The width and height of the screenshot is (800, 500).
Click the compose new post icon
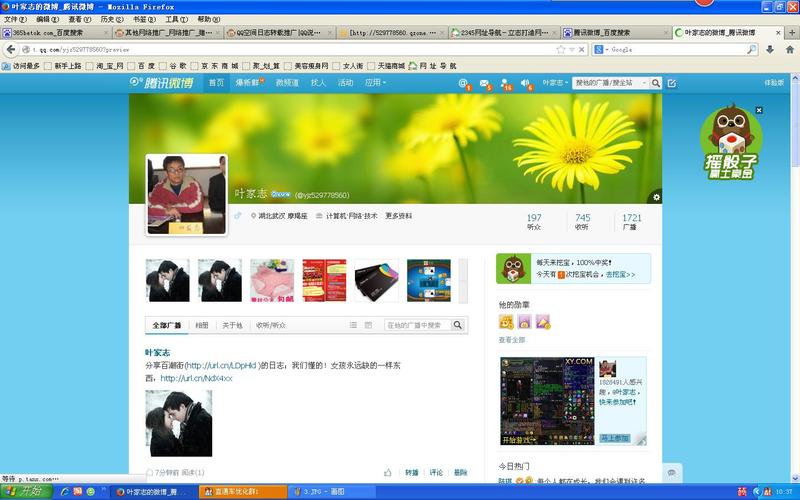672,83
